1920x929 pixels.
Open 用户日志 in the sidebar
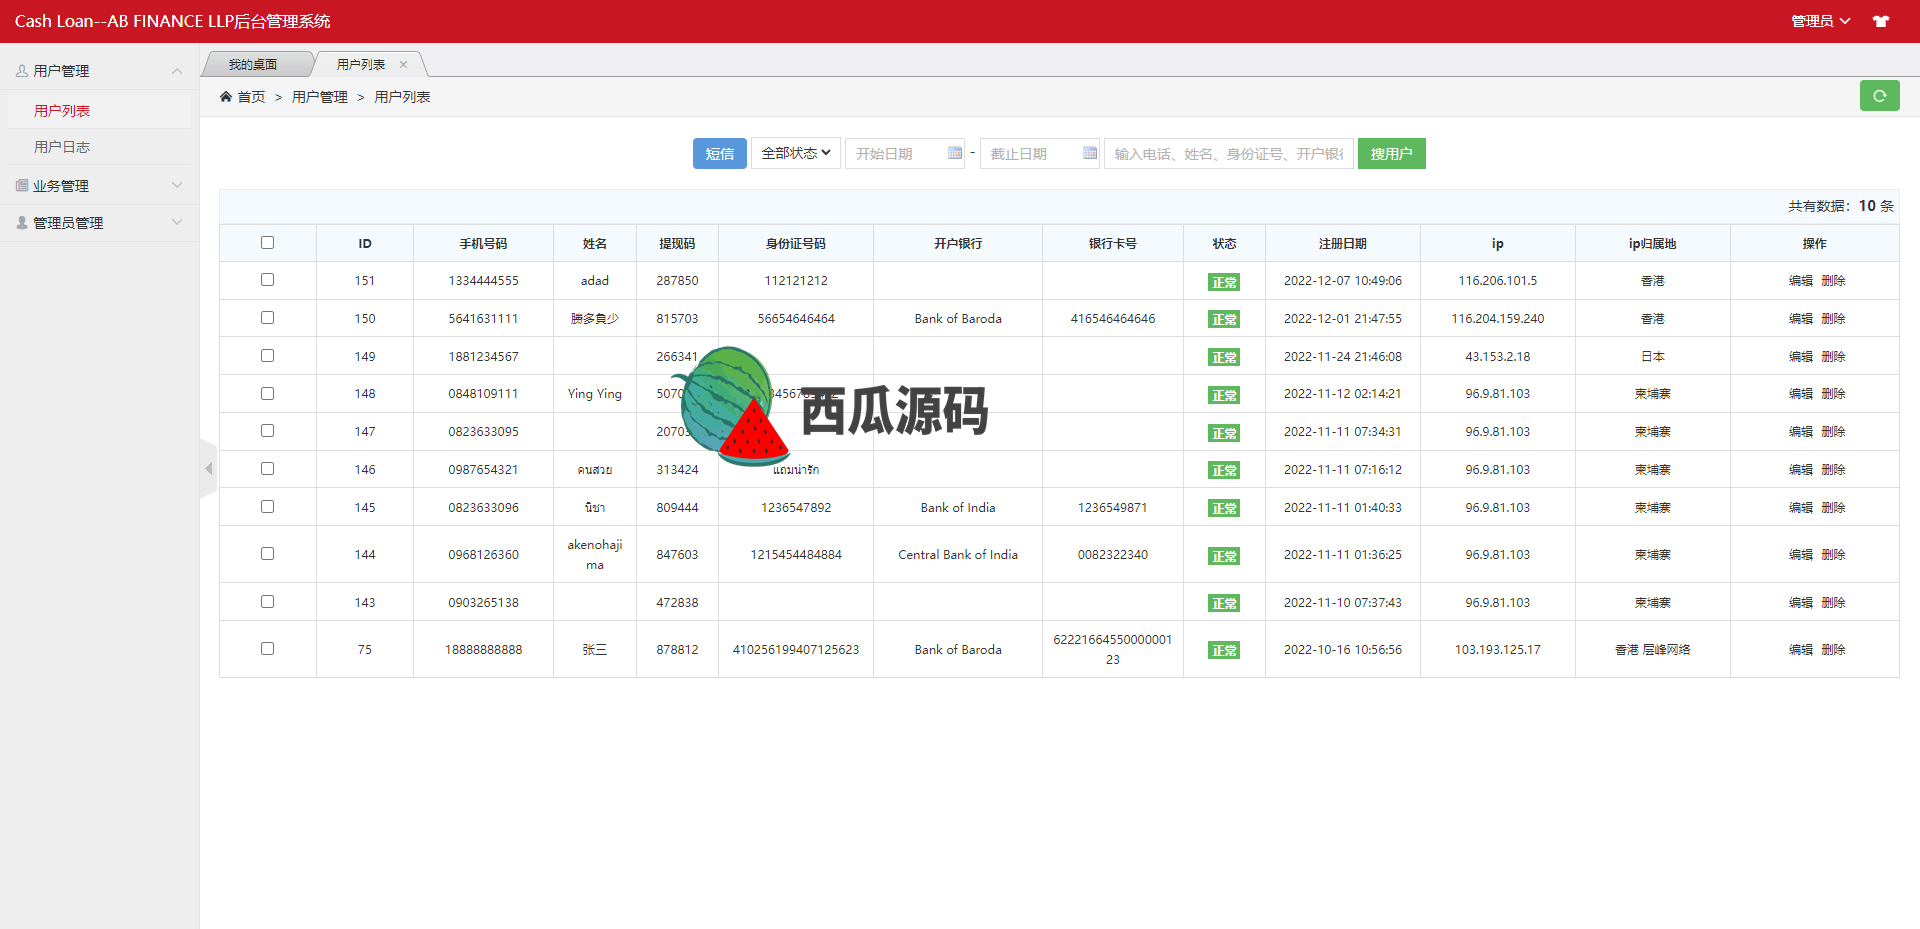[x=62, y=147]
